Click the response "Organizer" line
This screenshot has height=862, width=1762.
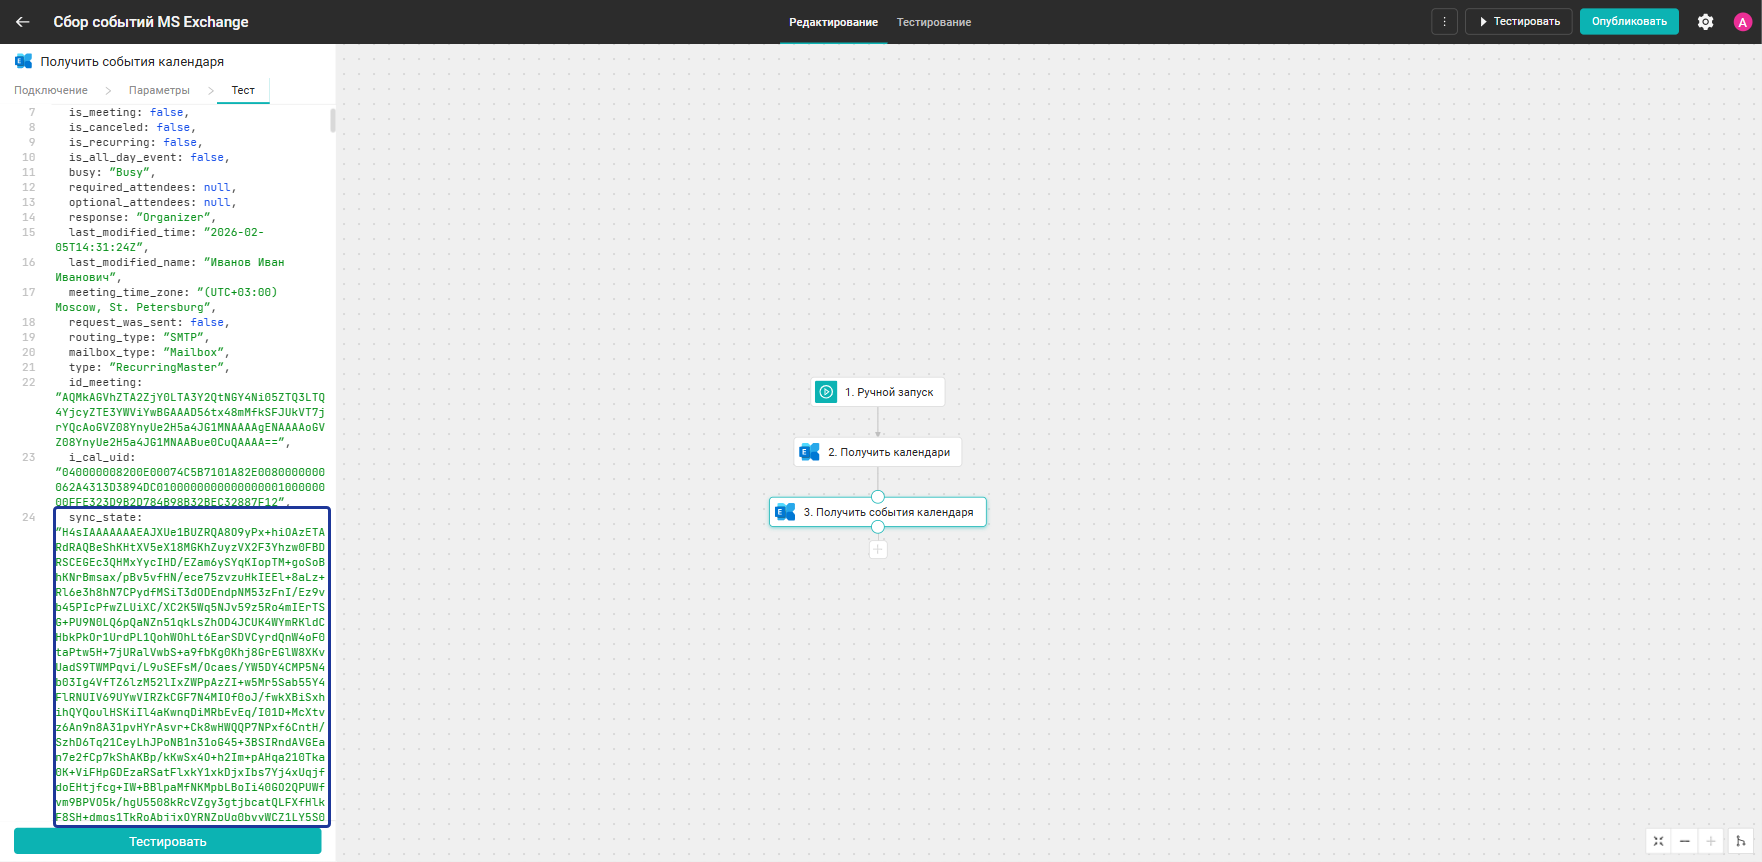(142, 217)
